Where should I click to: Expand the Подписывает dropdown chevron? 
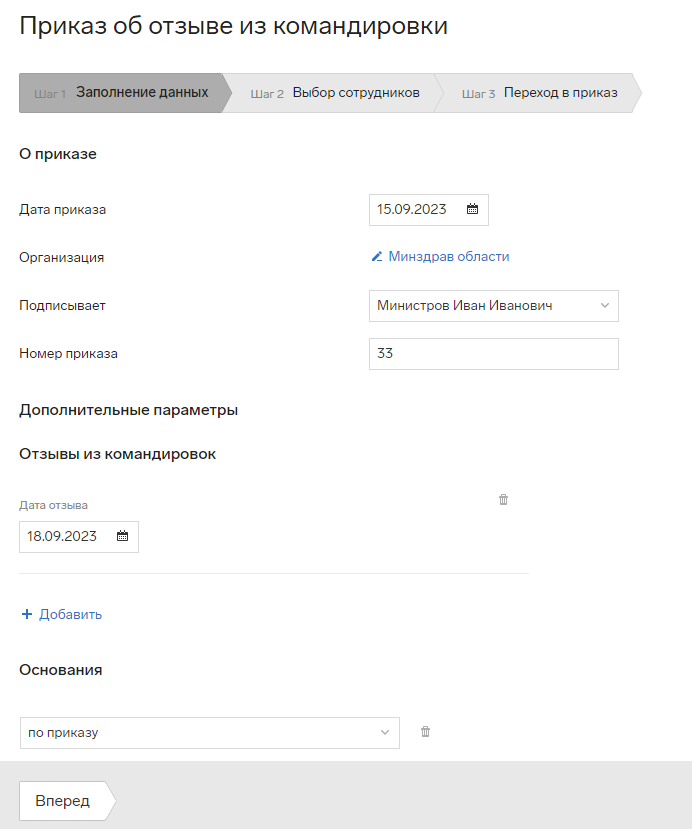pyautogui.click(x=605, y=305)
